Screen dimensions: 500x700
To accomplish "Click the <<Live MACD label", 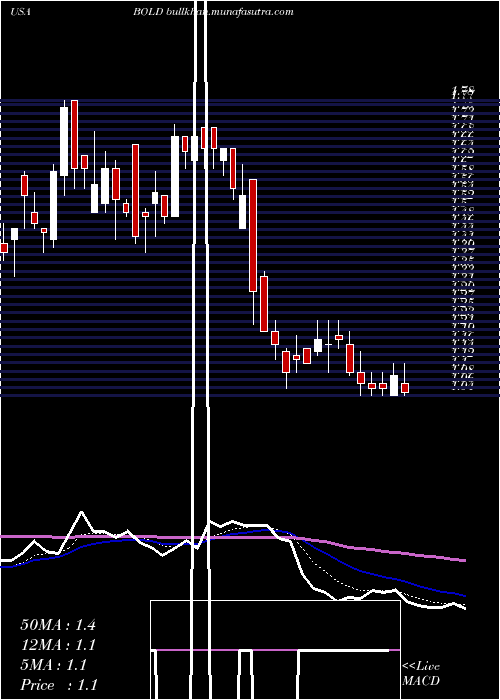I will click(x=421, y=674).
